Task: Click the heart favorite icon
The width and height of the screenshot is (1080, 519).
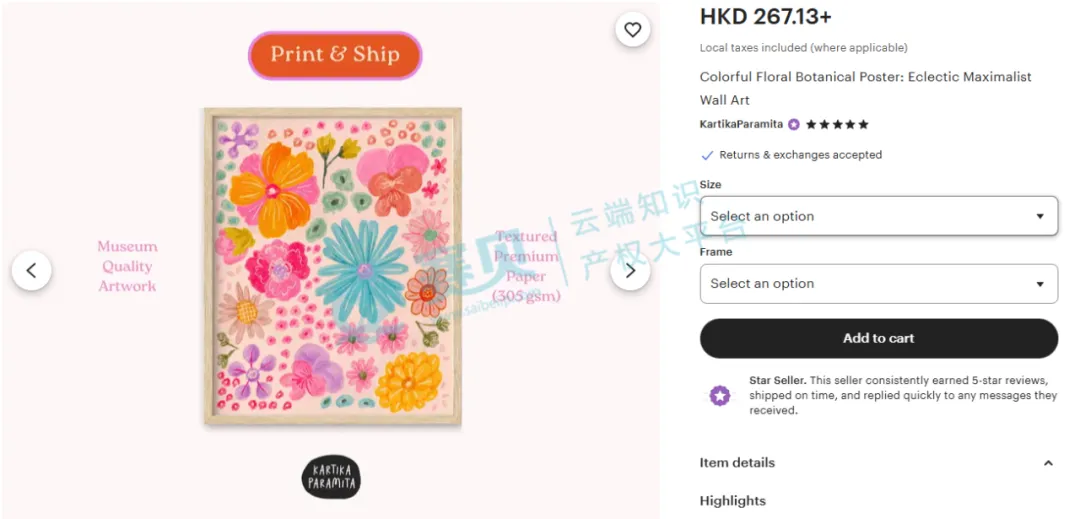Action: pos(632,30)
